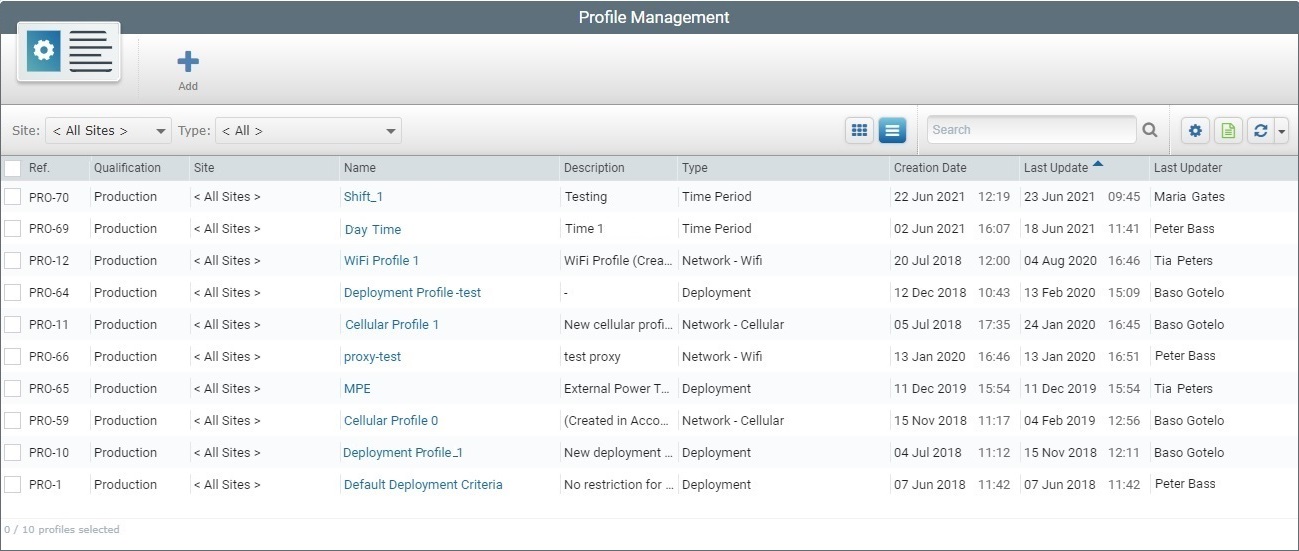Click Maria Gates in Last Updater

click(1189, 197)
